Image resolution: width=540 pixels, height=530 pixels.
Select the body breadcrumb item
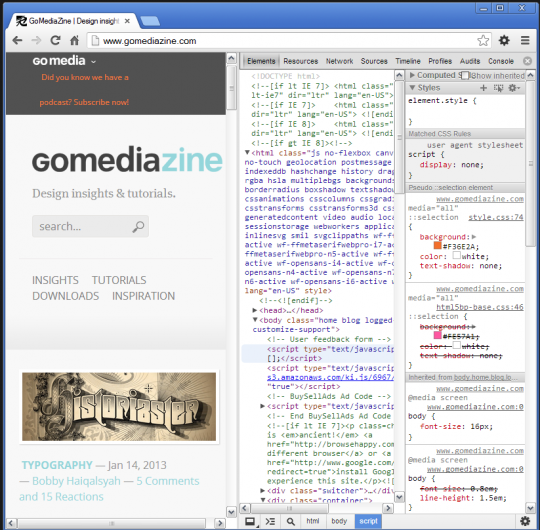click(339, 521)
